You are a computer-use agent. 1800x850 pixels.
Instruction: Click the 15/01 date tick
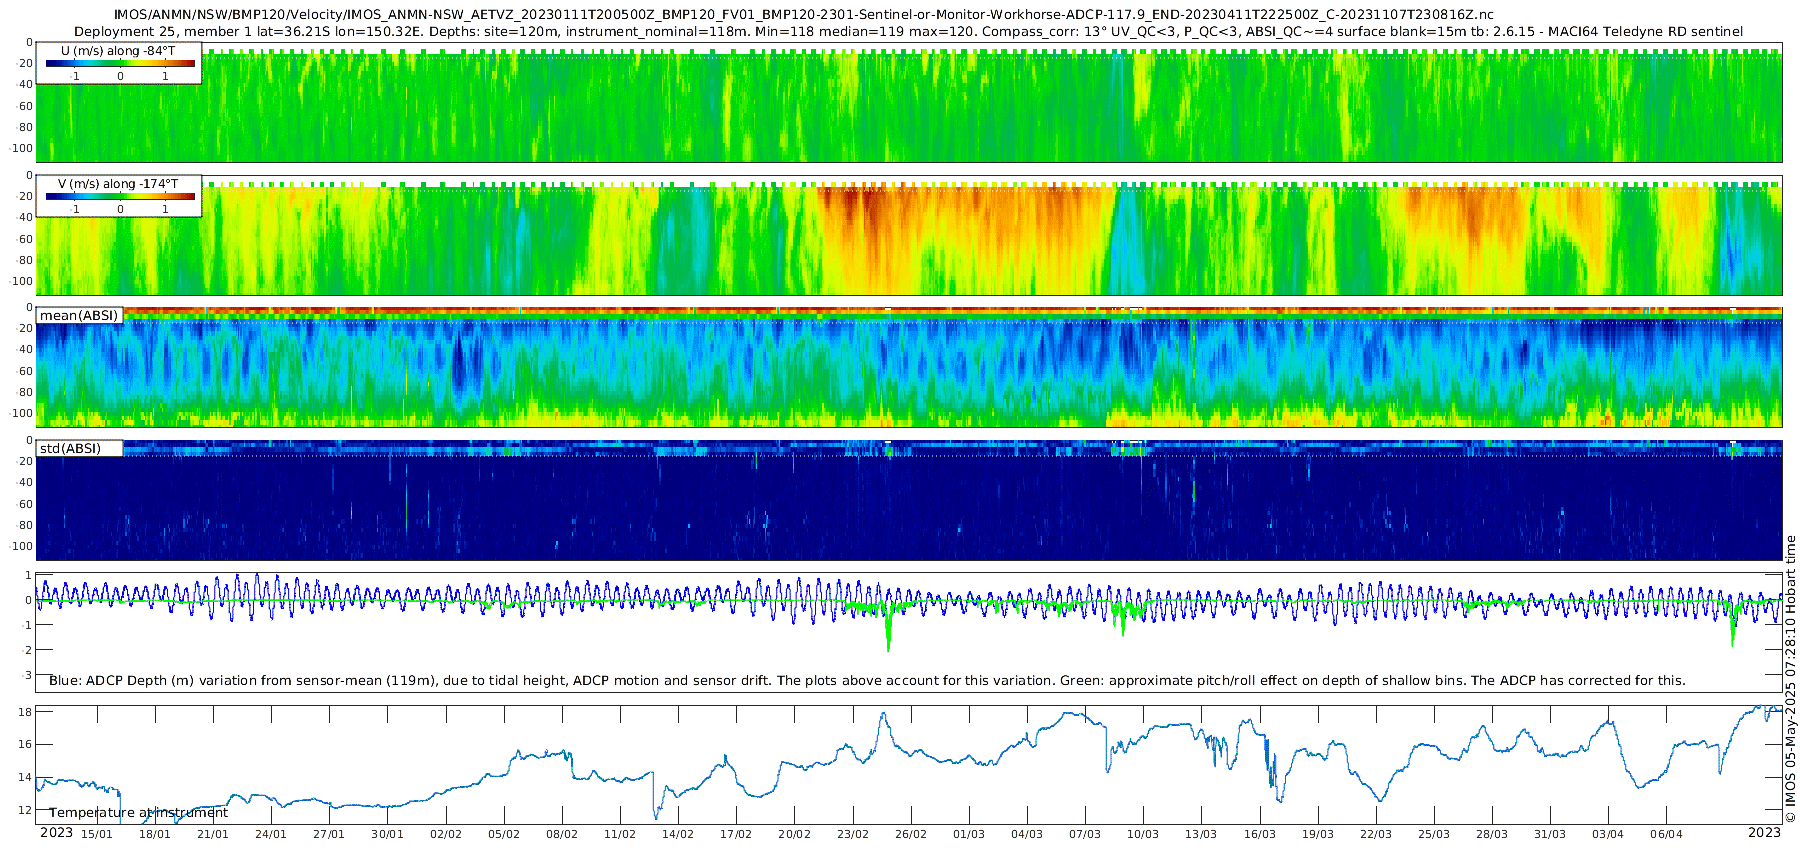click(x=97, y=834)
